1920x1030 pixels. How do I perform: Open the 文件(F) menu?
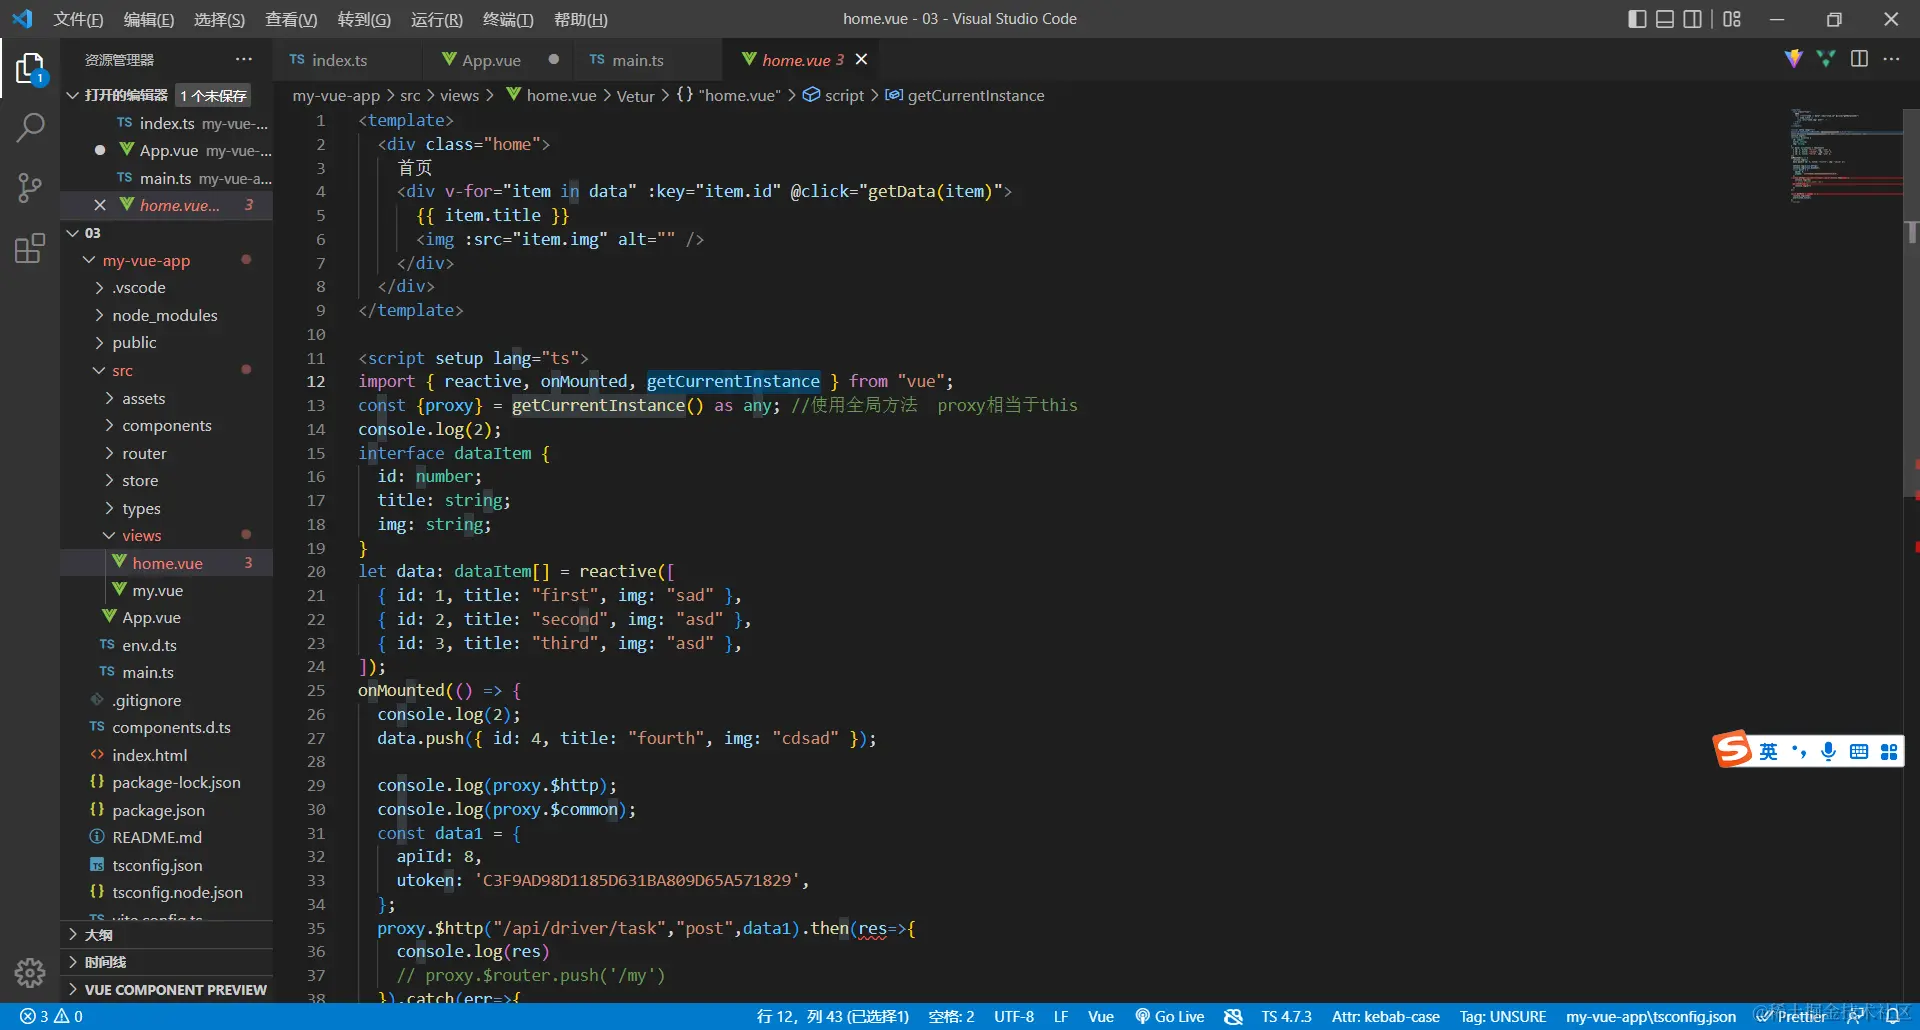click(78, 19)
